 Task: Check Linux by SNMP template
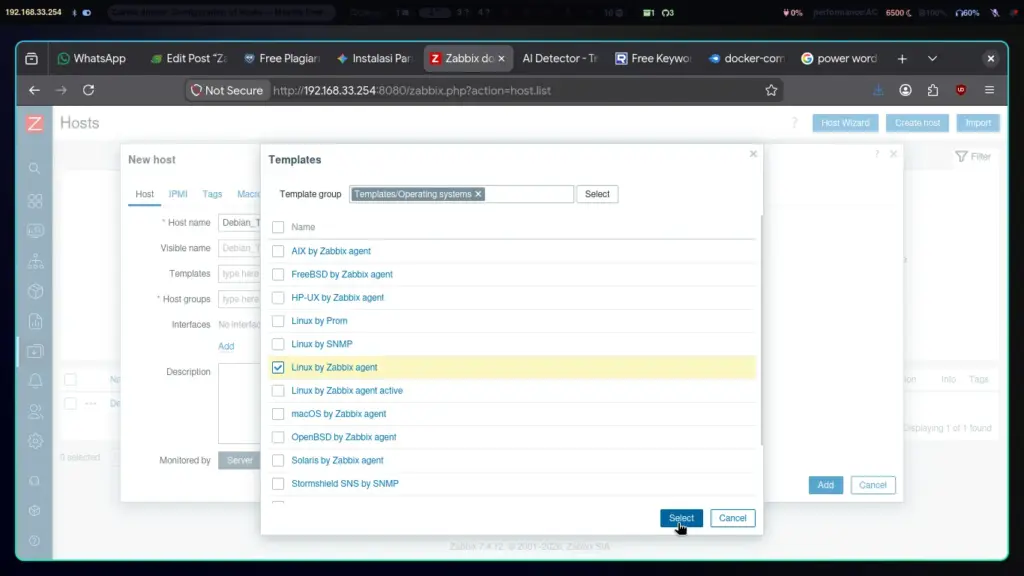click(x=278, y=344)
